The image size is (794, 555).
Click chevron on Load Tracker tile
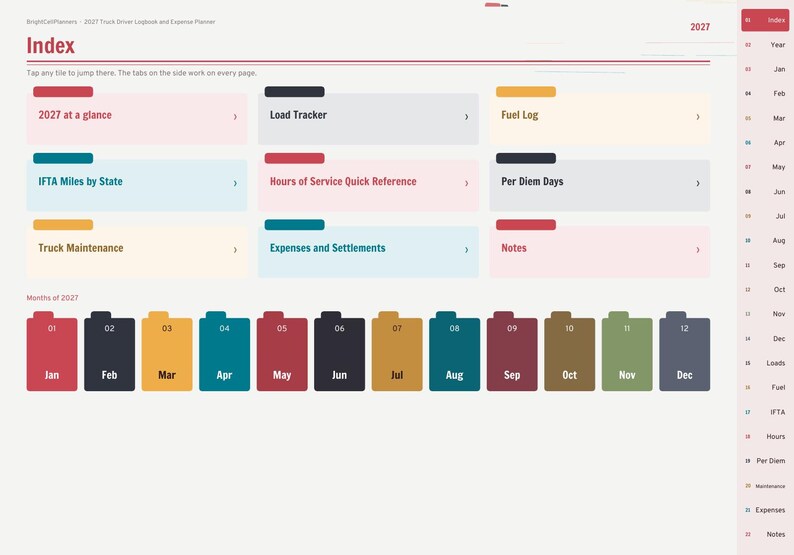[466, 116]
